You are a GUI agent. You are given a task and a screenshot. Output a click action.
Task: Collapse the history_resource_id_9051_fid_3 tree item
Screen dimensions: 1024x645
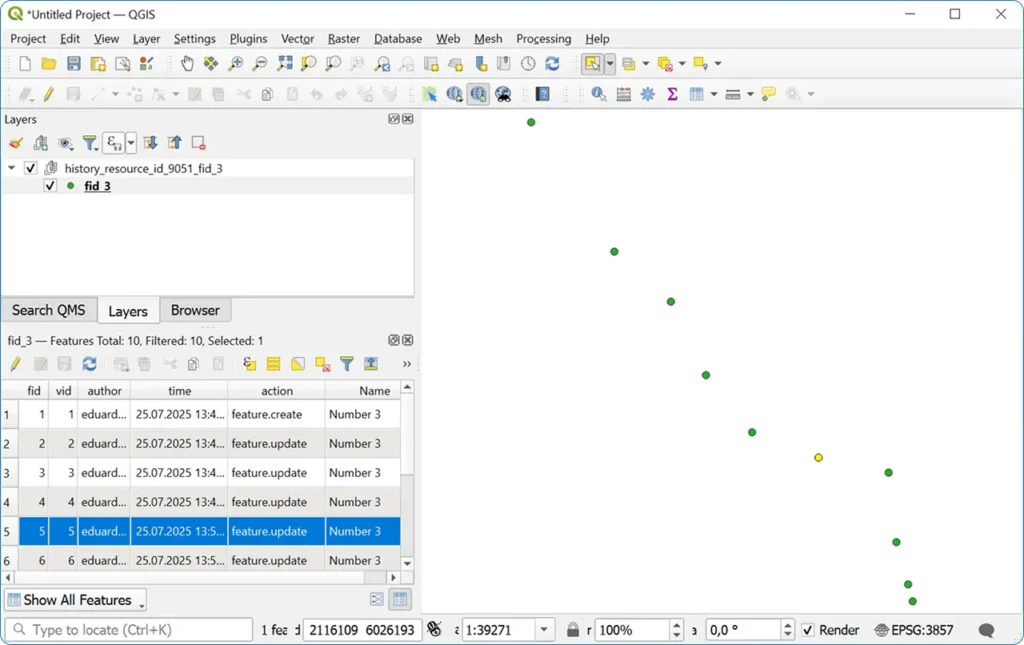click(11, 167)
